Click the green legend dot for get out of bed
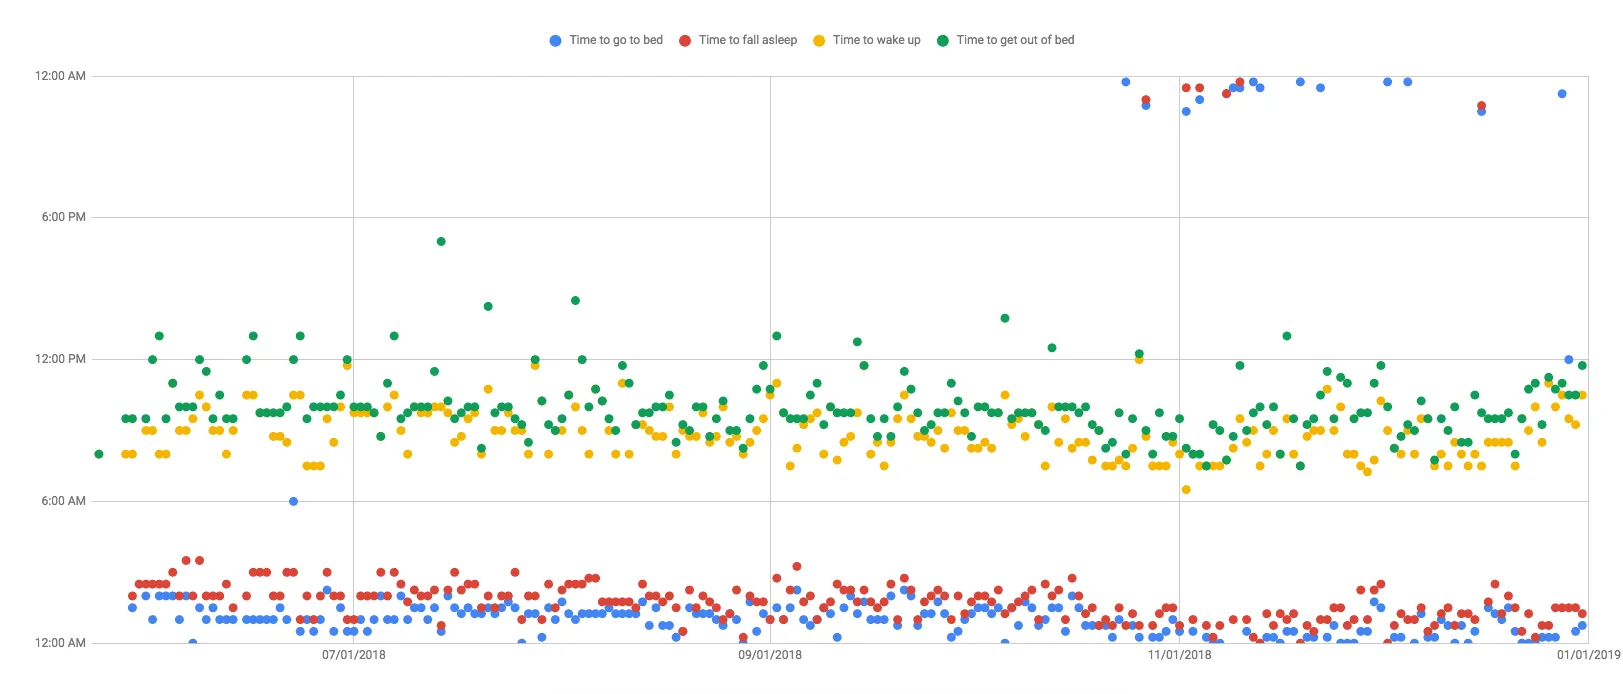This screenshot has height=694, width=1623. tap(942, 41)
